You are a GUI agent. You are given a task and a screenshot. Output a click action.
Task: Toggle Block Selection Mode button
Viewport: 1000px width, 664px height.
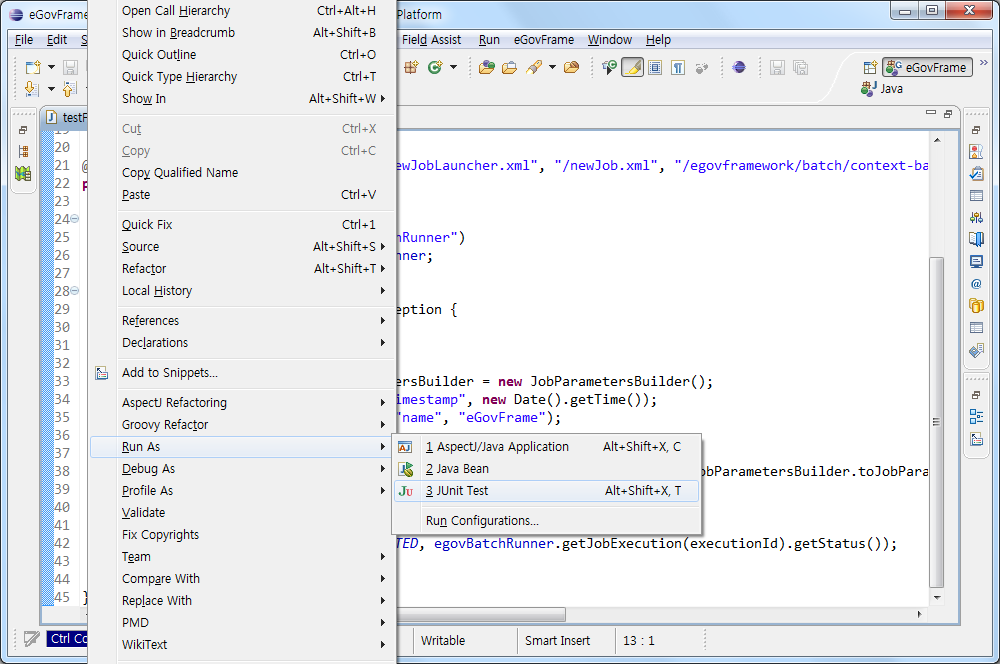pos(655,68)
